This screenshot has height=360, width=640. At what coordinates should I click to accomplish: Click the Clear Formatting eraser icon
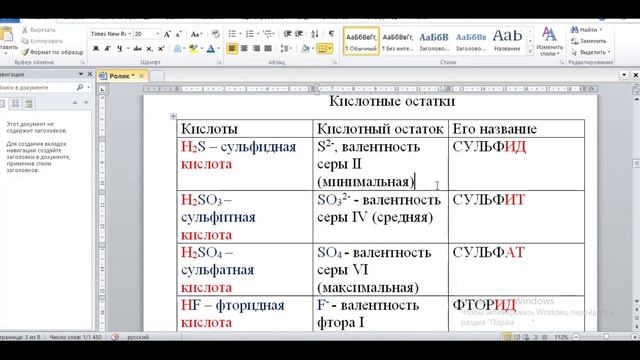click(216, 34)
